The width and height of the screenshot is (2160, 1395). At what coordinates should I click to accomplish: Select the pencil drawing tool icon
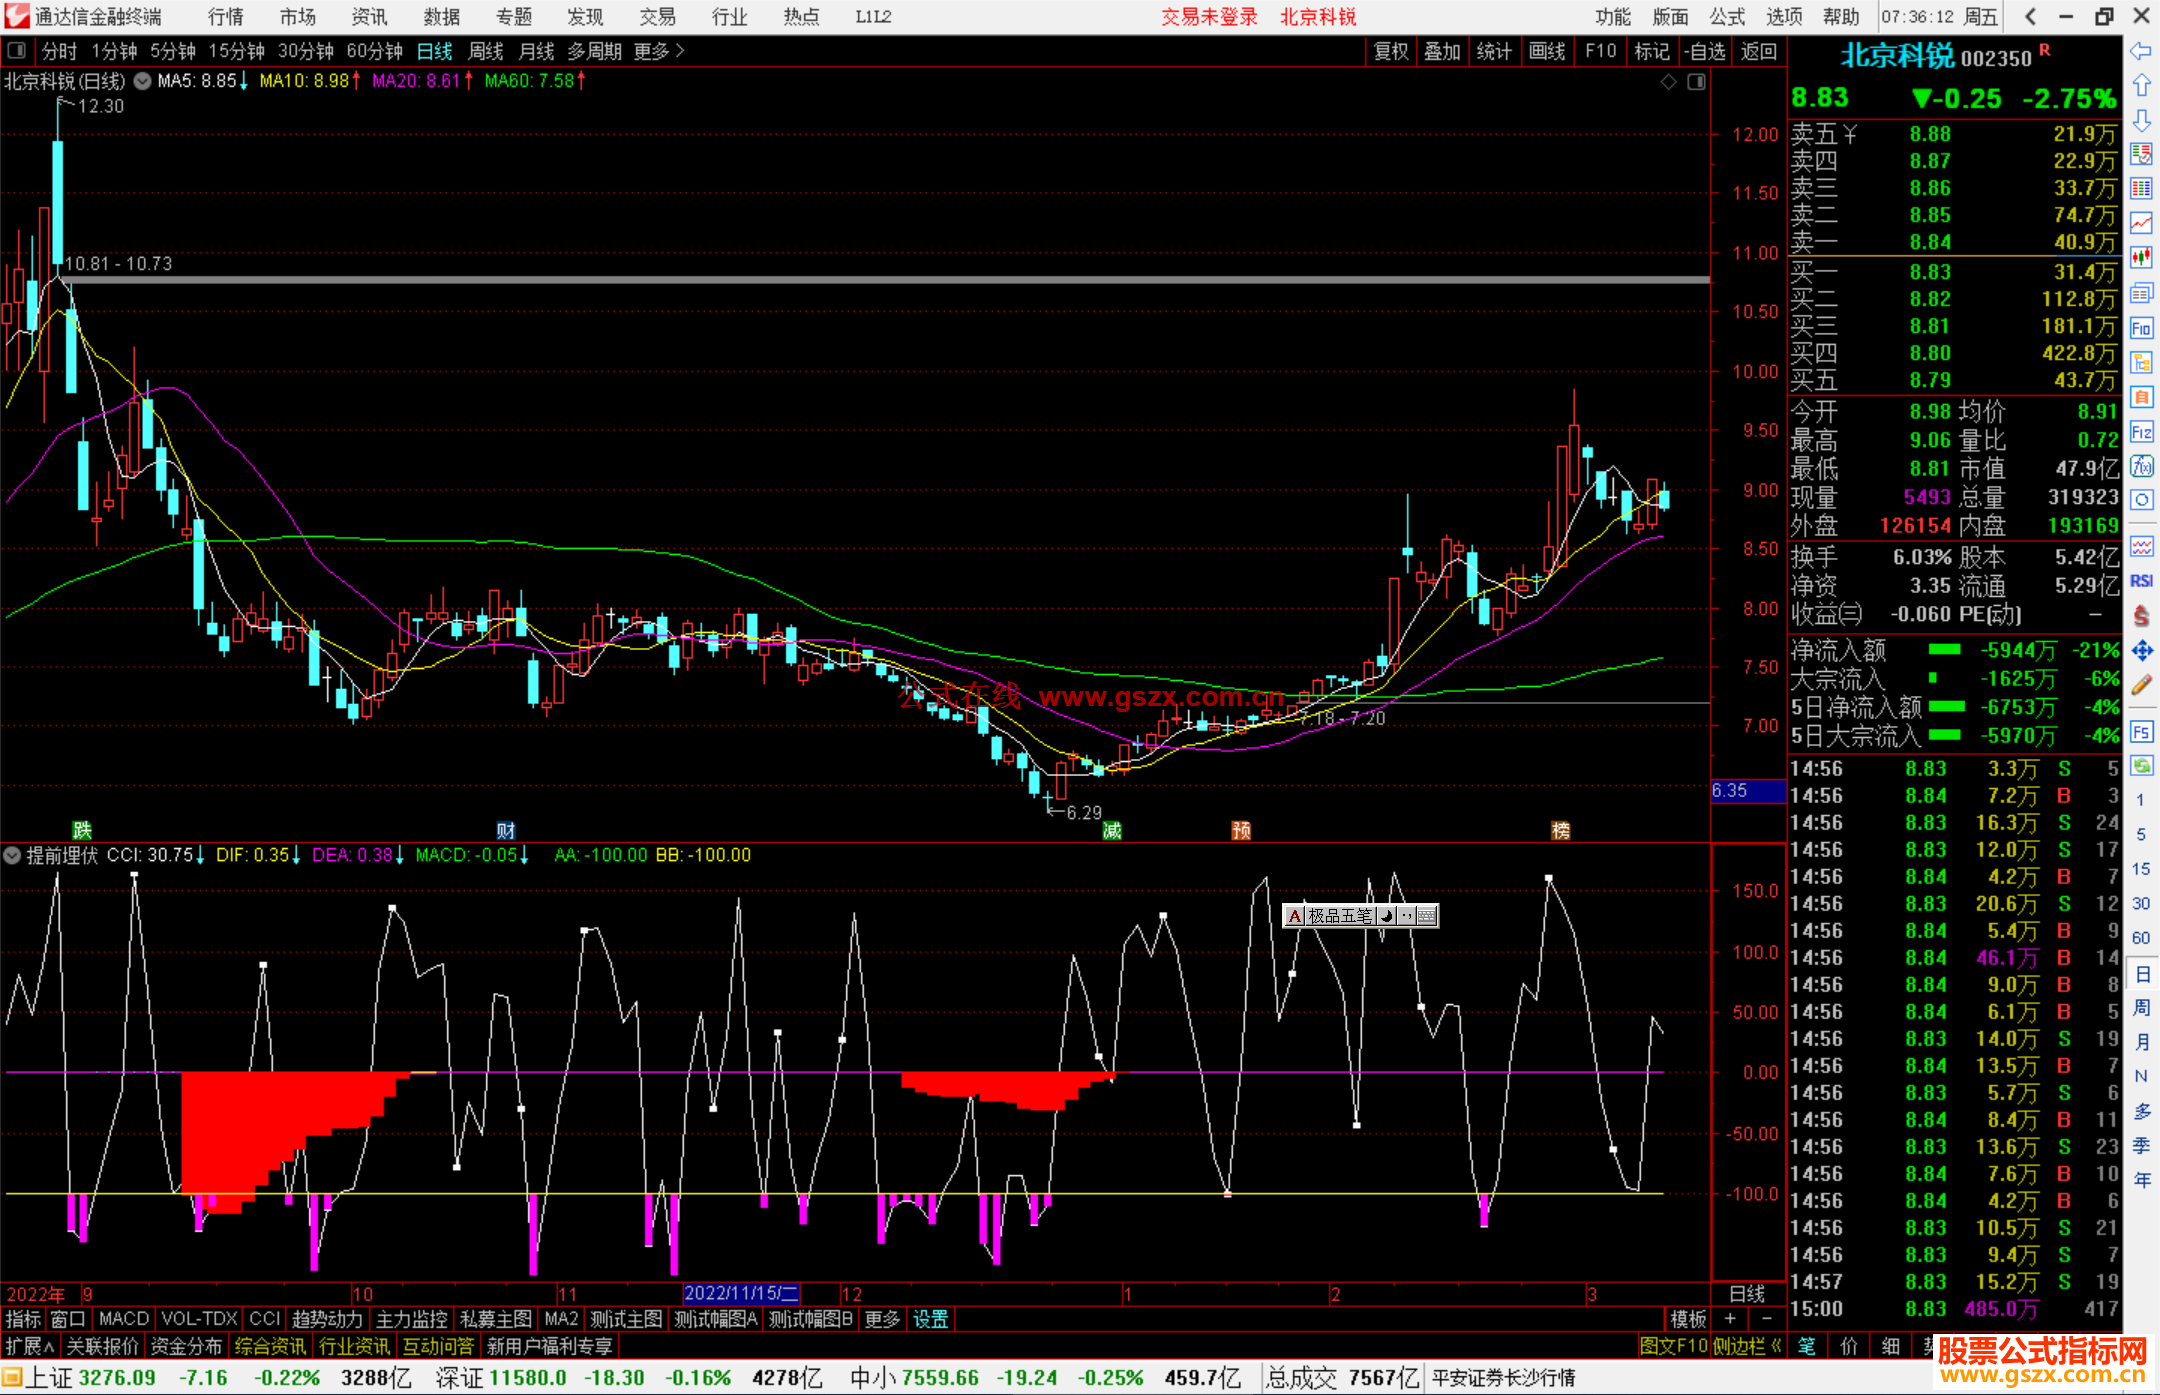click(x=2141, y=685)
